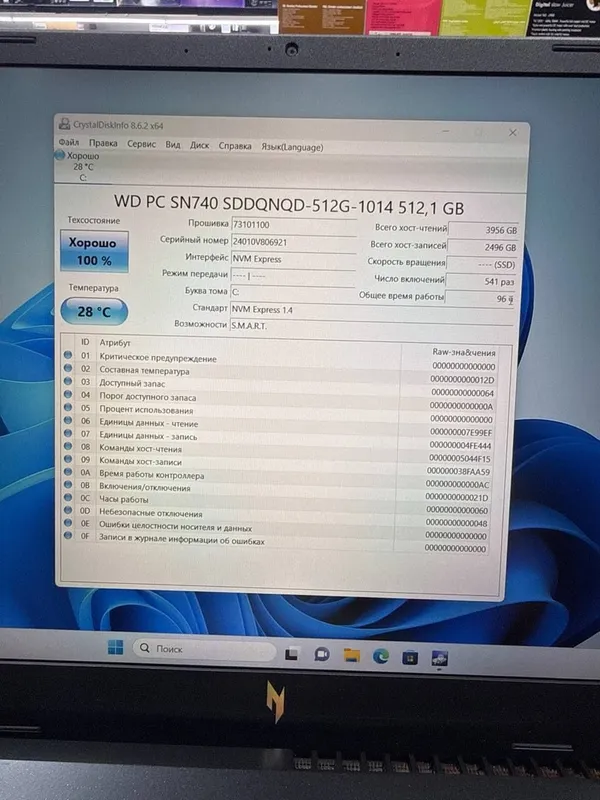Image resolution: width=600 pixels, height=800 pixels.
Task: Open the Диск menu
Action: point(199,145)
